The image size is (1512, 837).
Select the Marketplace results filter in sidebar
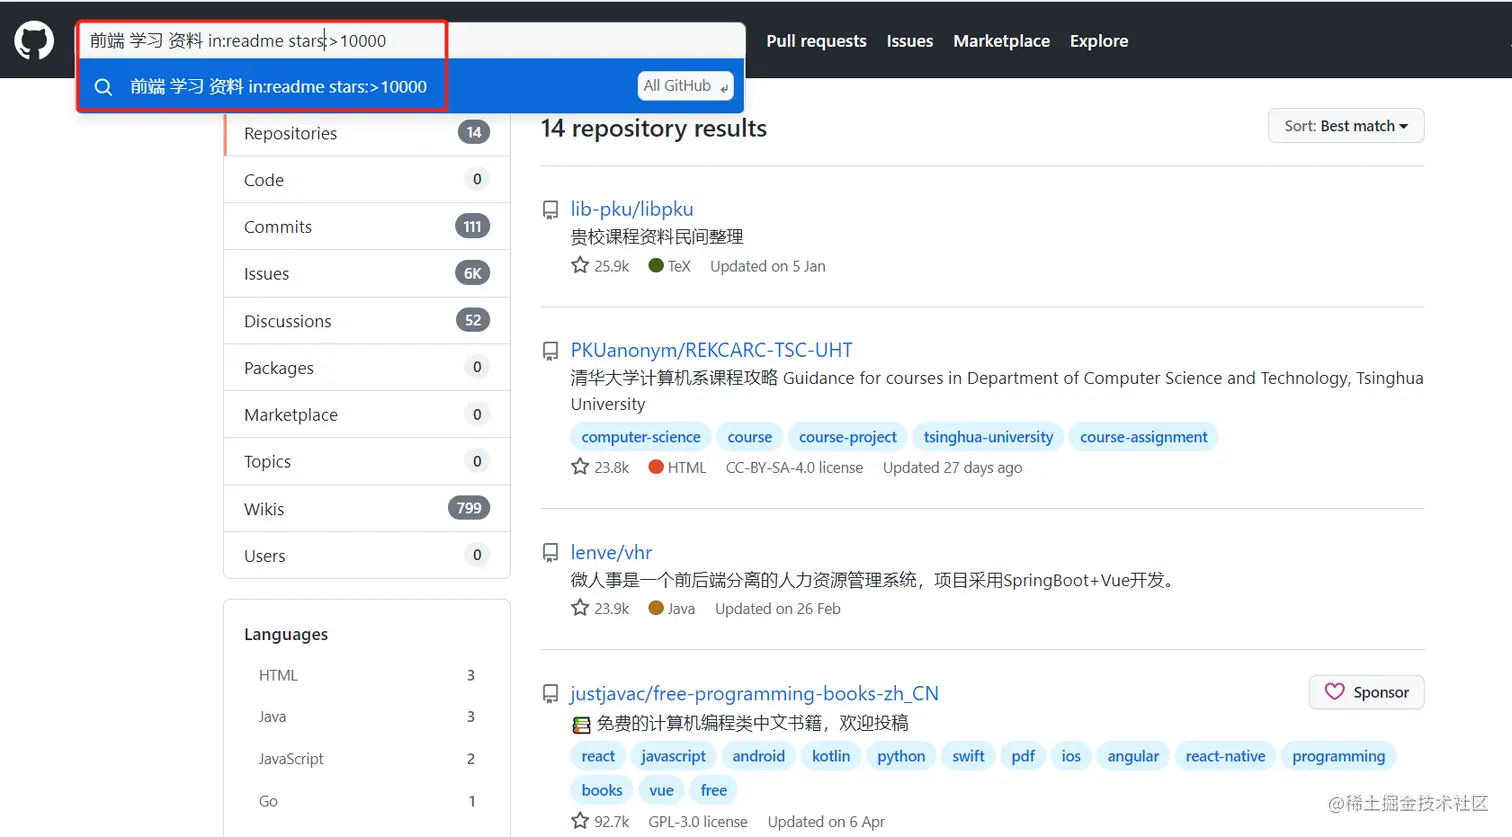coord(367,415)
